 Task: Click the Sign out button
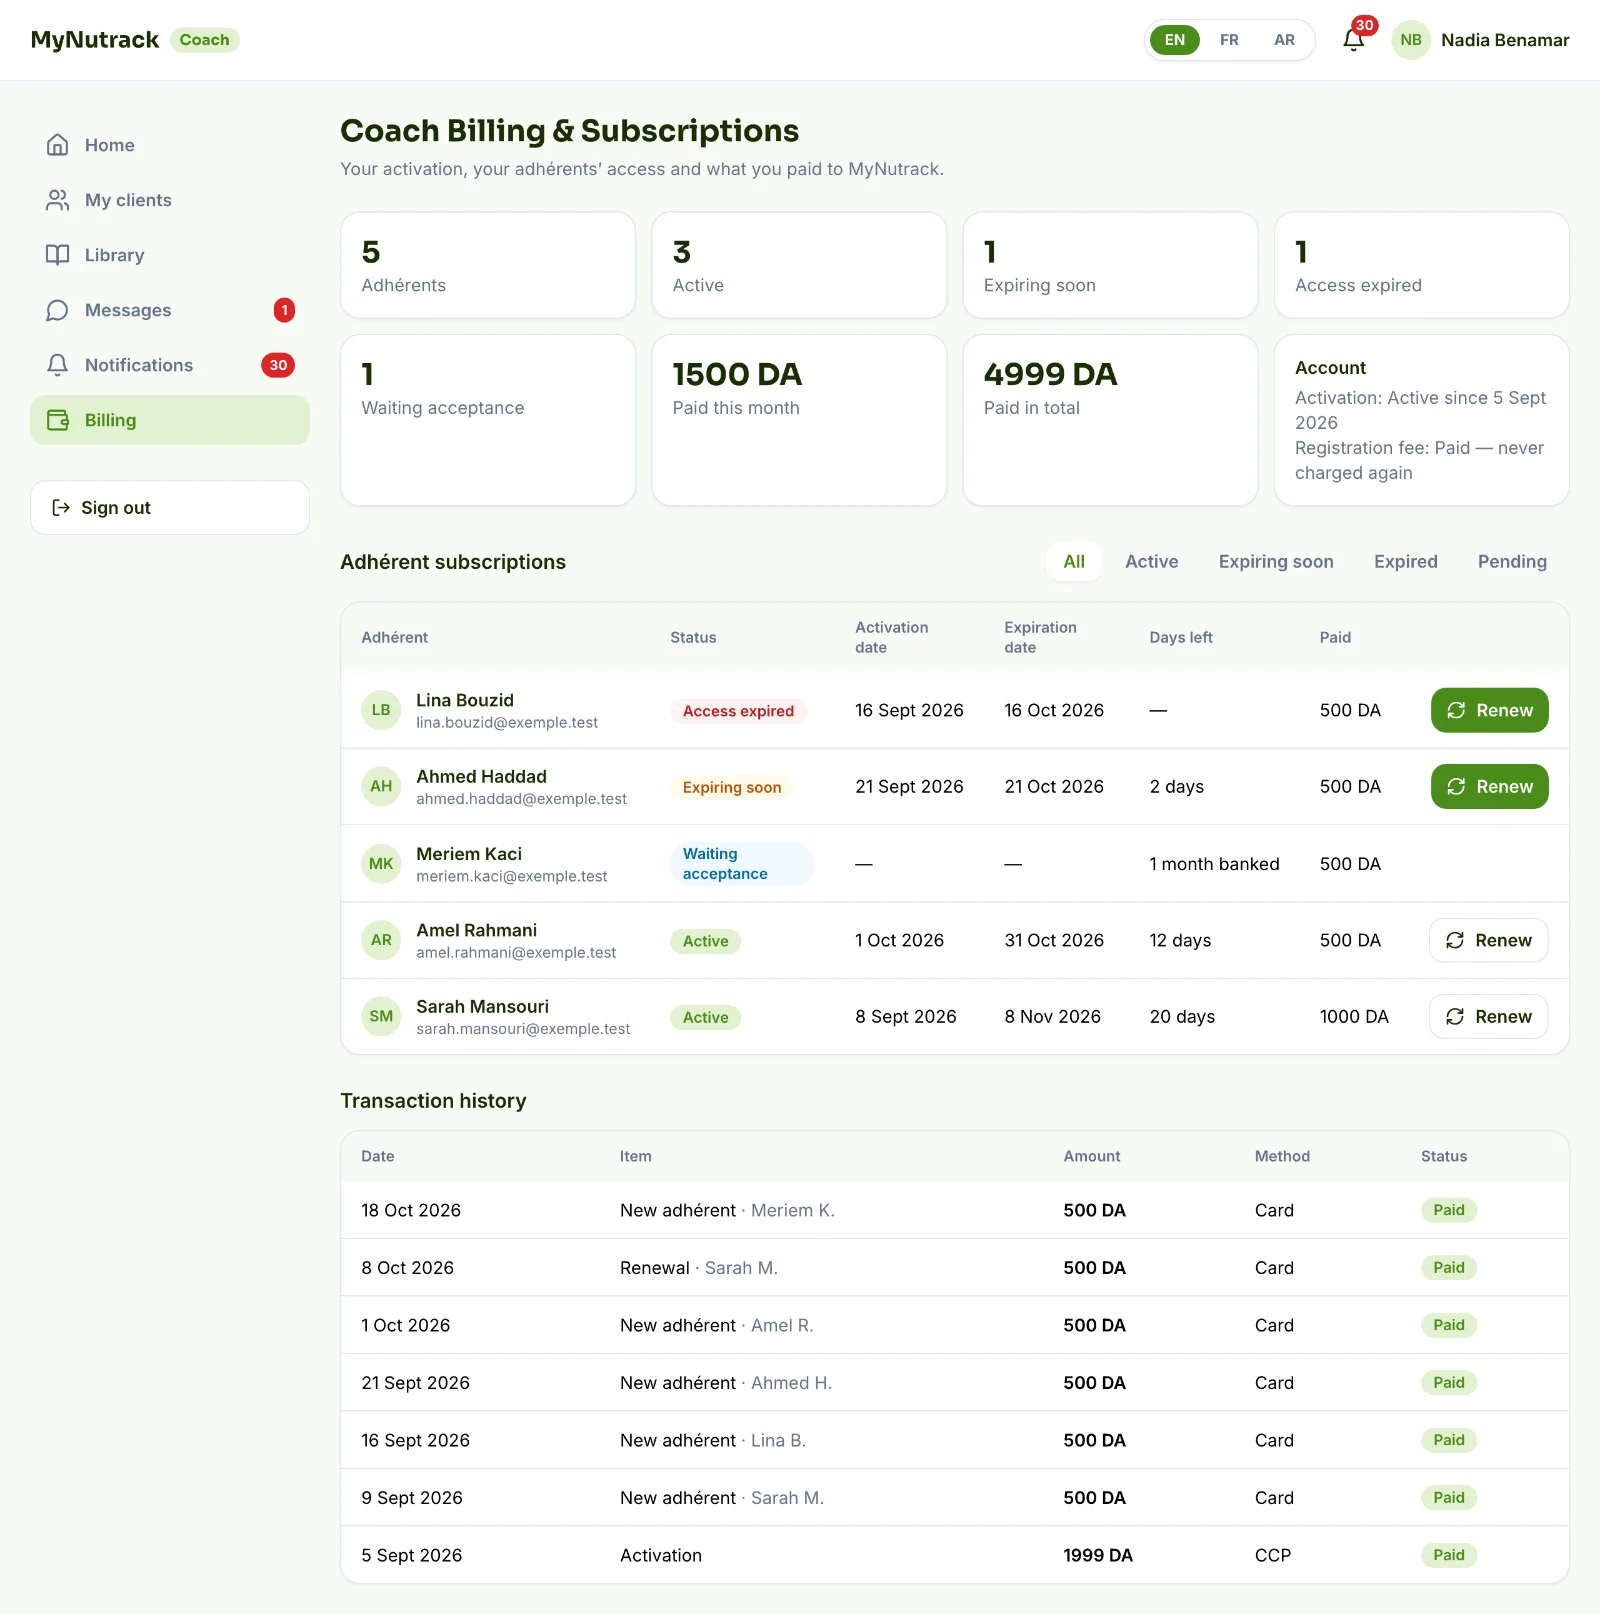170,508
